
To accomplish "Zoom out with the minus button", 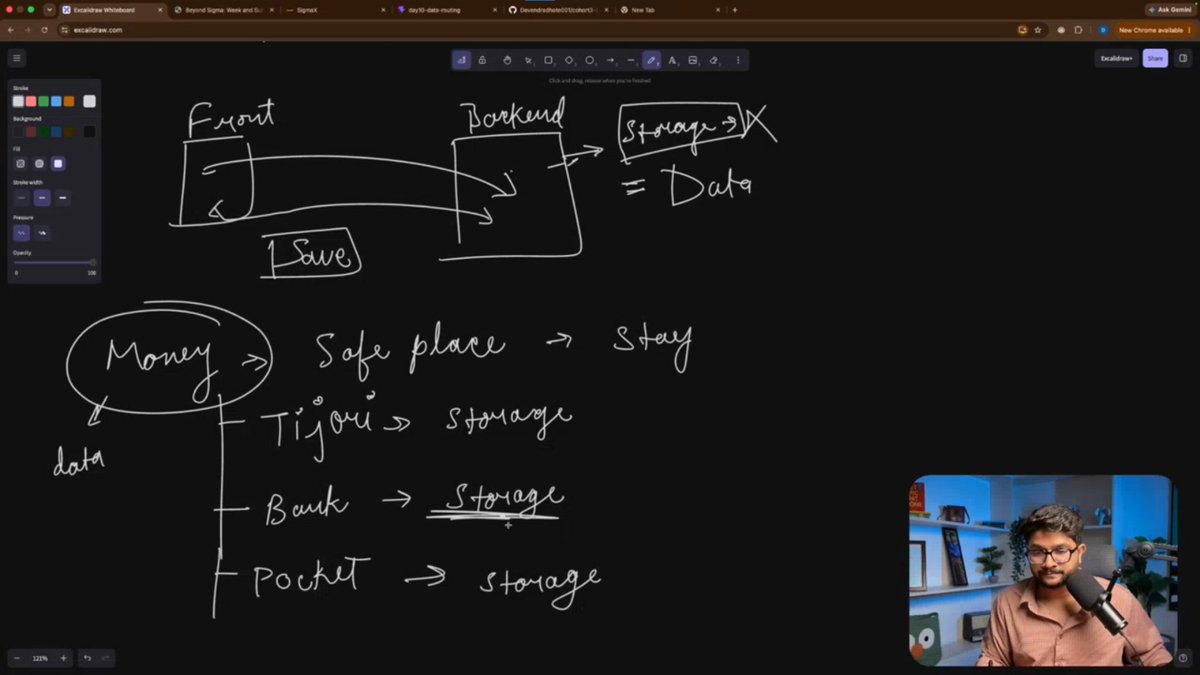I will point(17,658).
